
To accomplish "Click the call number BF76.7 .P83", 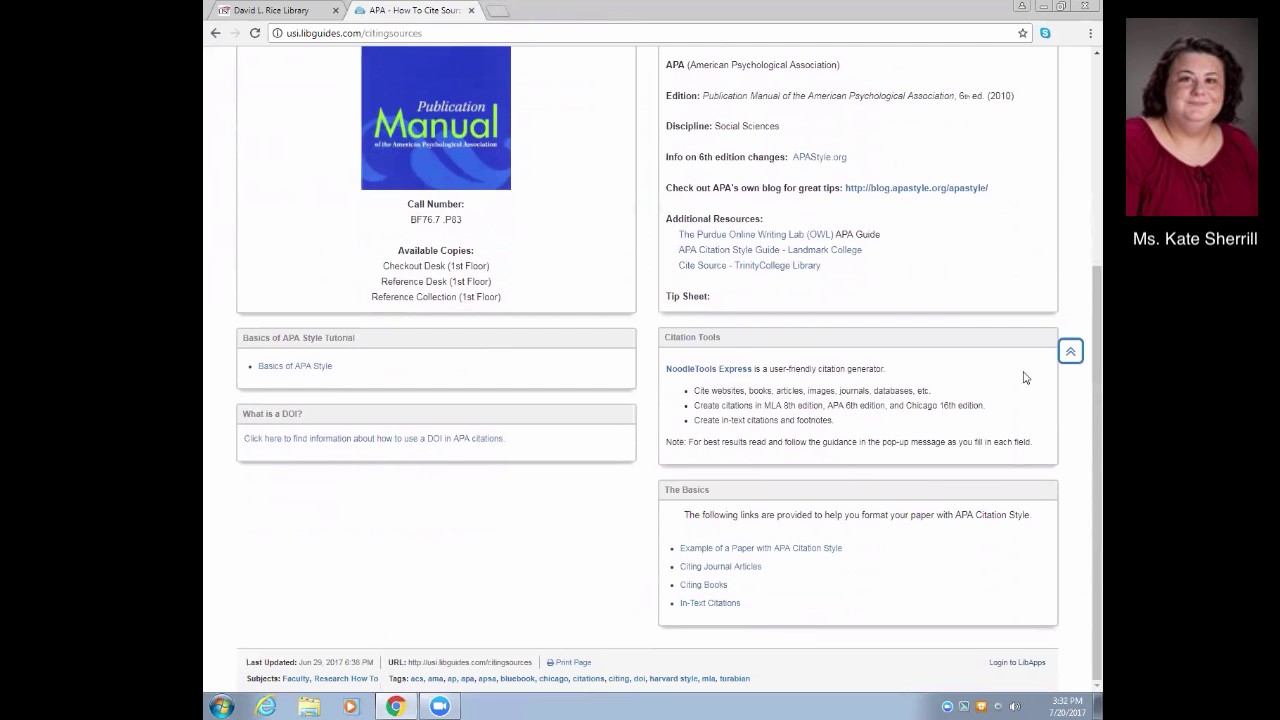I will click(x=436, y=220).
